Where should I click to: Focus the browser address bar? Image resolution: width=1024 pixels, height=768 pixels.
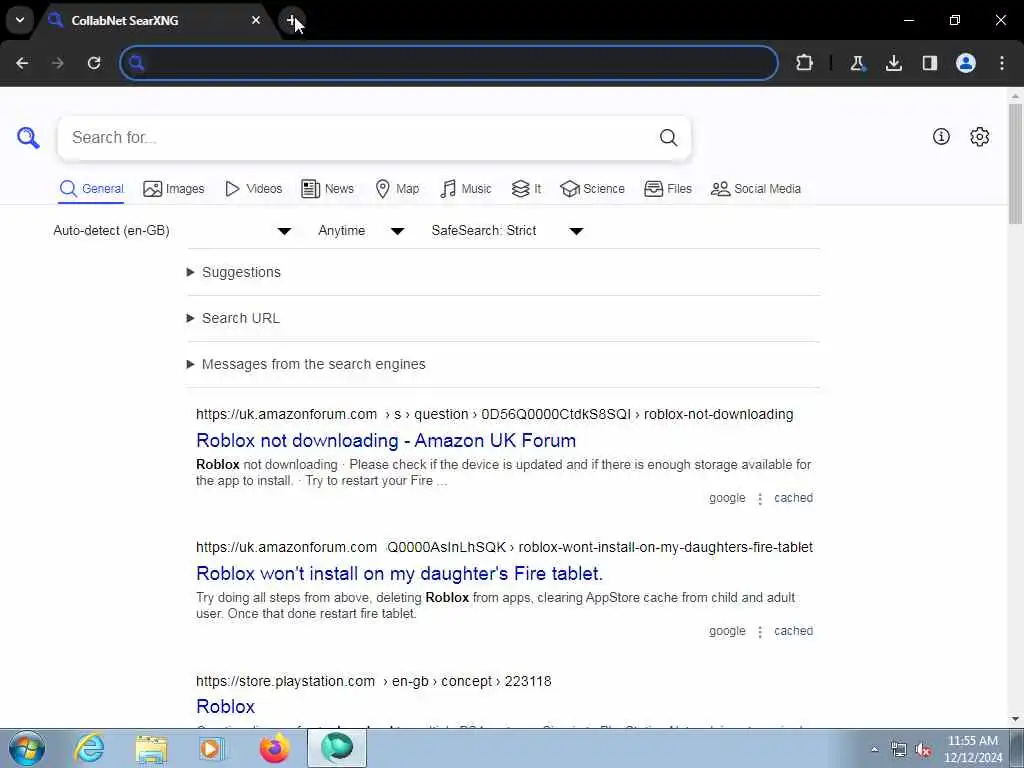449,63
